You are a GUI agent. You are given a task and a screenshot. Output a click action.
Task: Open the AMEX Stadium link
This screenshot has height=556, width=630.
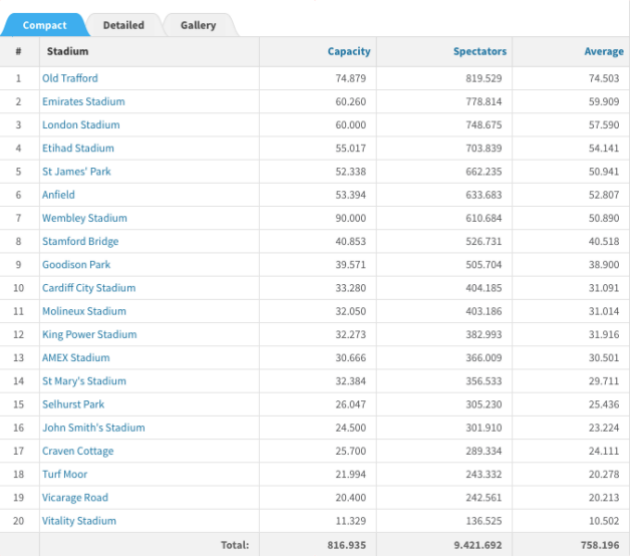(76, 358)
